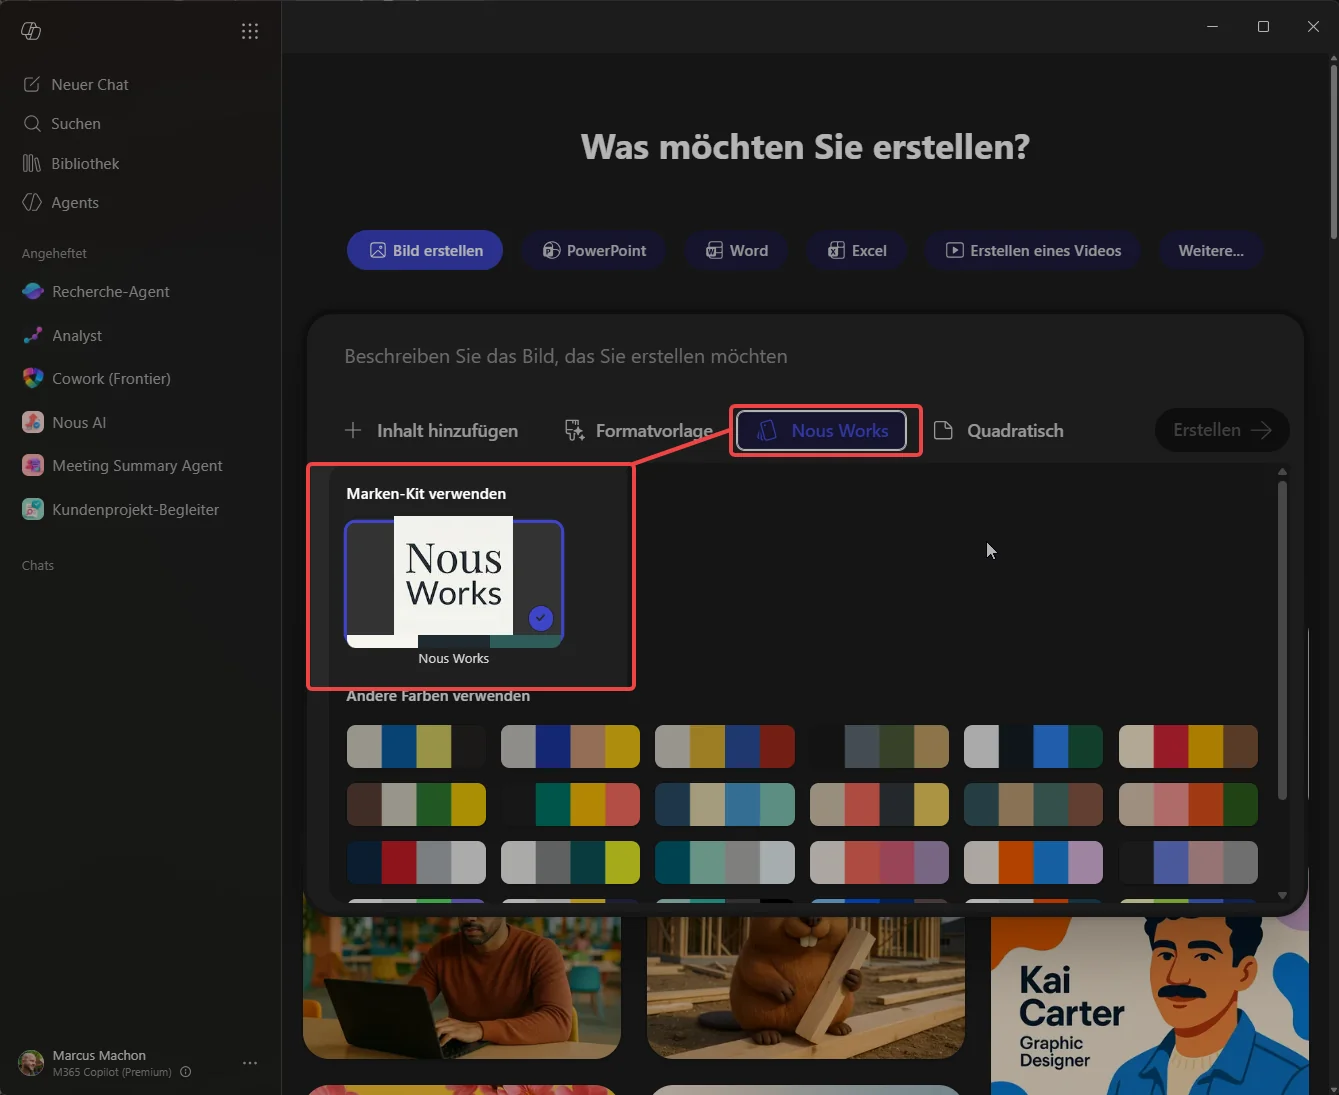The width and height of the screenshot is (1339, 1095).
Task: Open Cowork (Frontier) agent
Action: point(111,379)
